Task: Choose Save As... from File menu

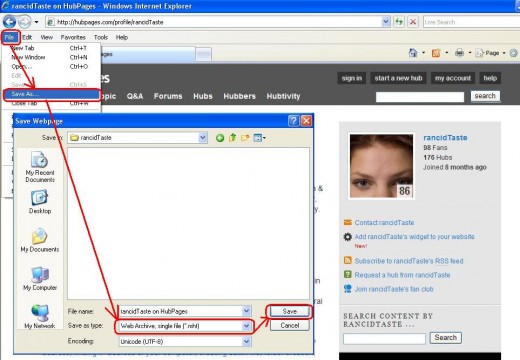Action: [51, 94]
